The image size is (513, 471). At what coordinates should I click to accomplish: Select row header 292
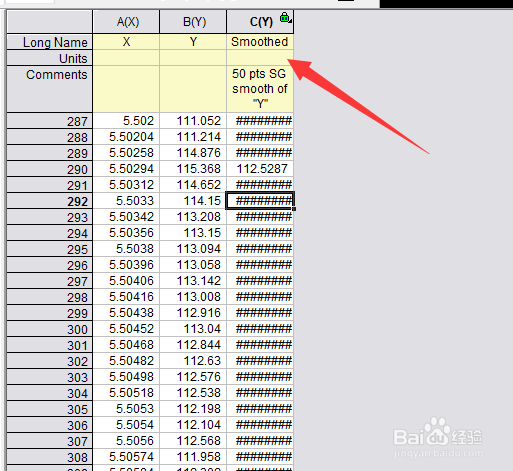coord(50,201)
